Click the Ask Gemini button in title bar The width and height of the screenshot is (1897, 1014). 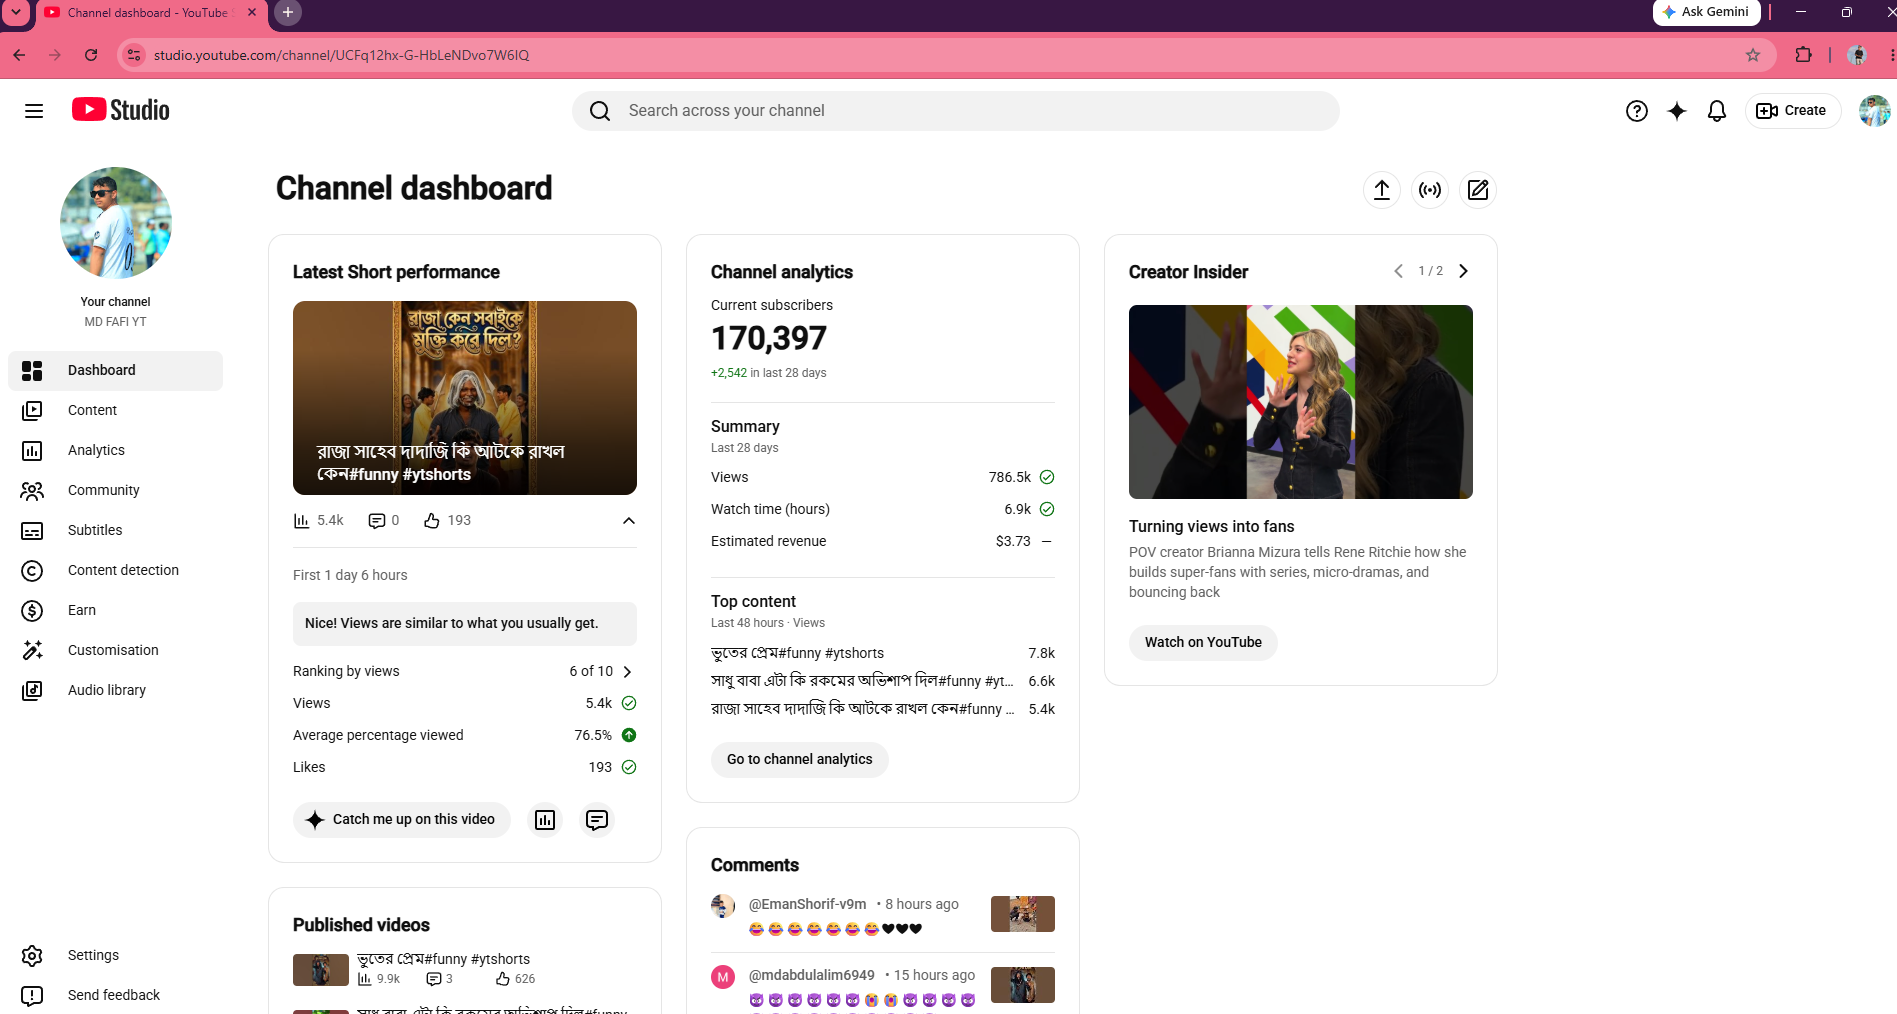pos(1706,12)
